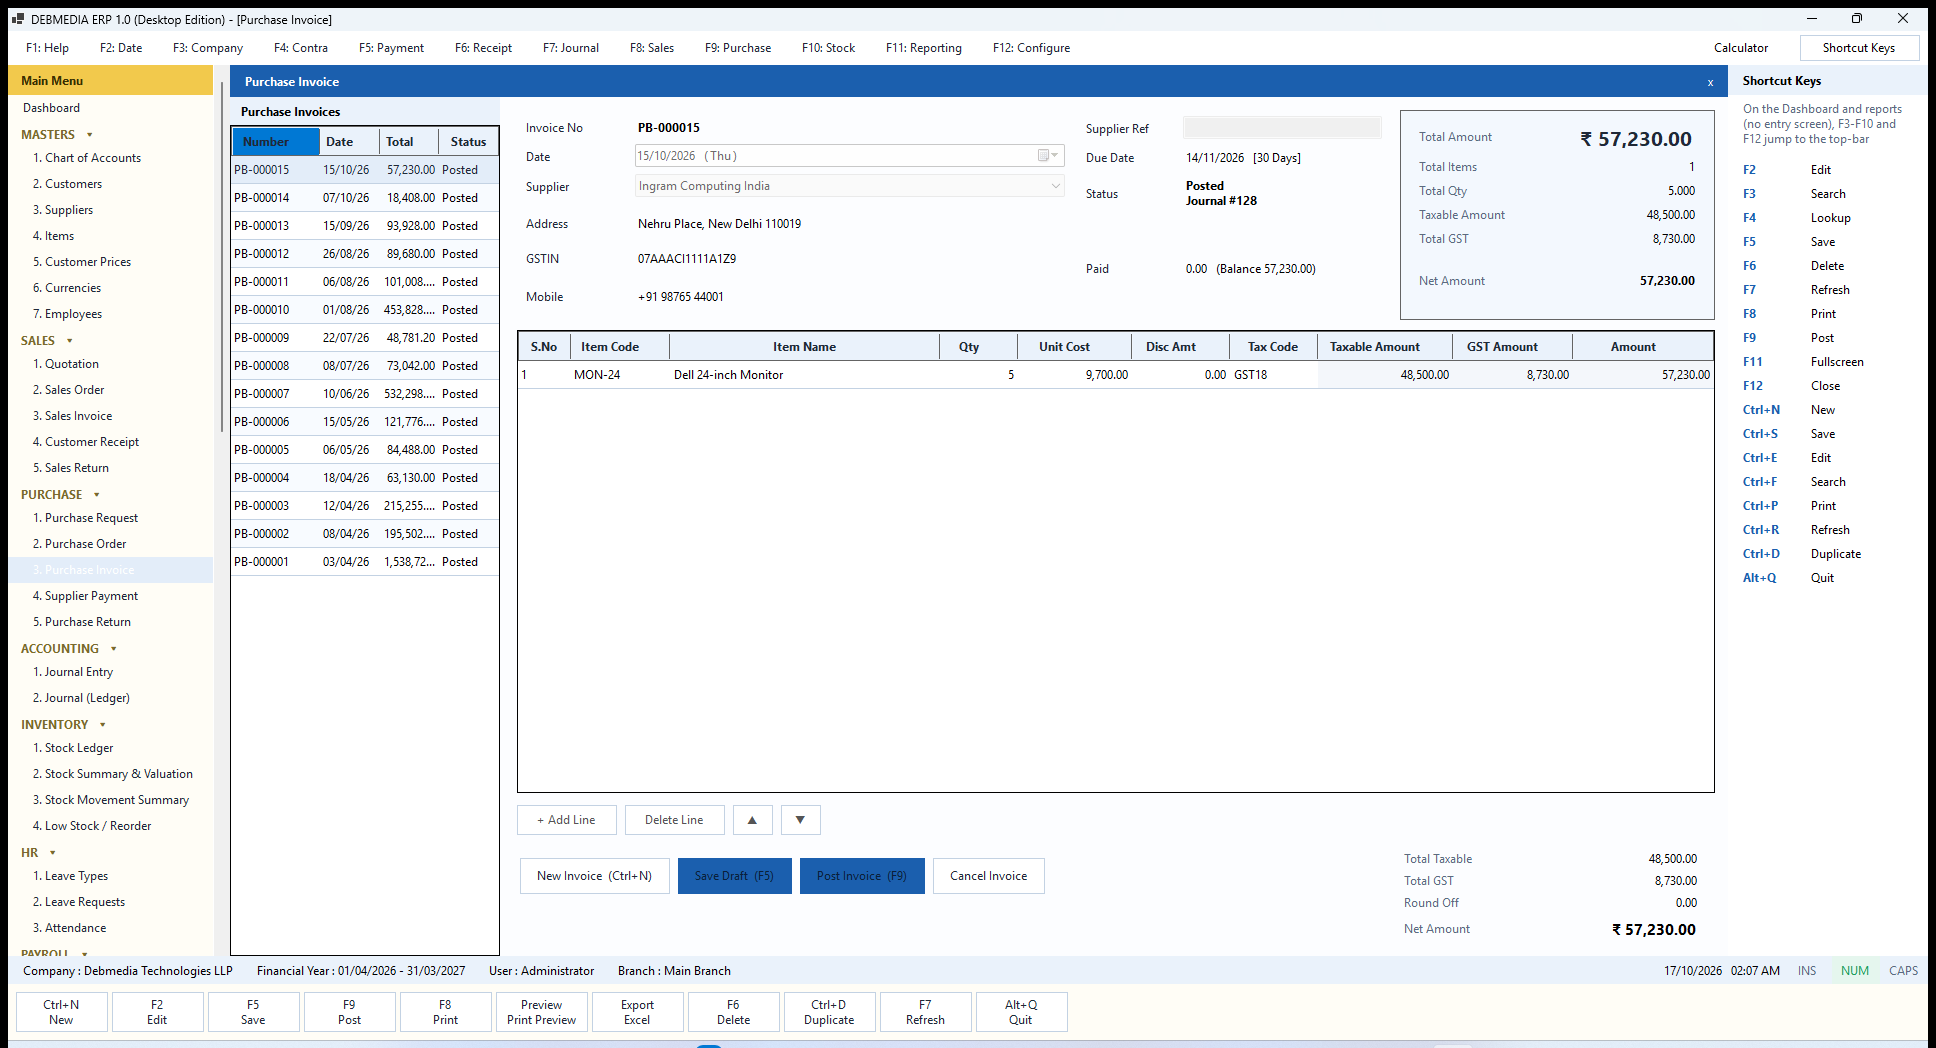Sort invoices by the Total column header
The height and width of the screenshot is (1048, 1936).
pyautogui.click(x=409, y=142)
